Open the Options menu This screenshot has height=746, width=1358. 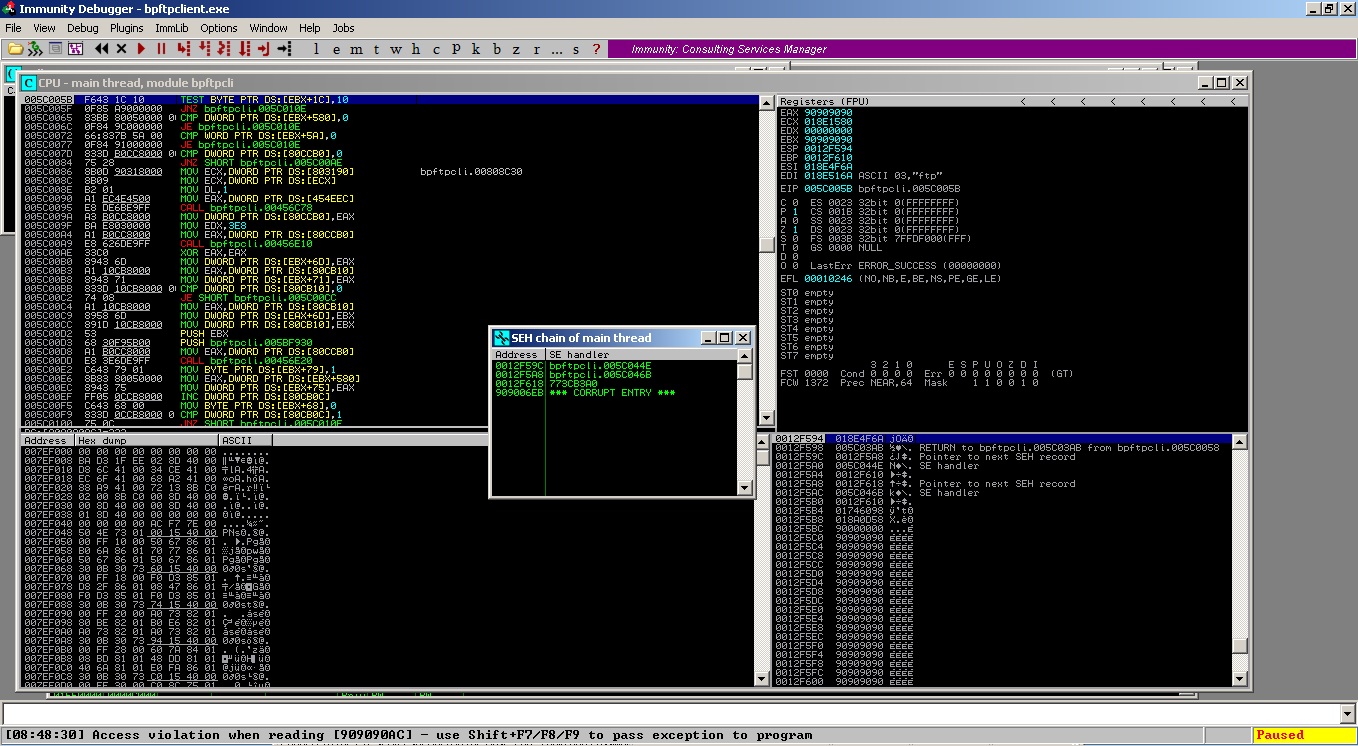pyautogui.click(x=219, y=28)
